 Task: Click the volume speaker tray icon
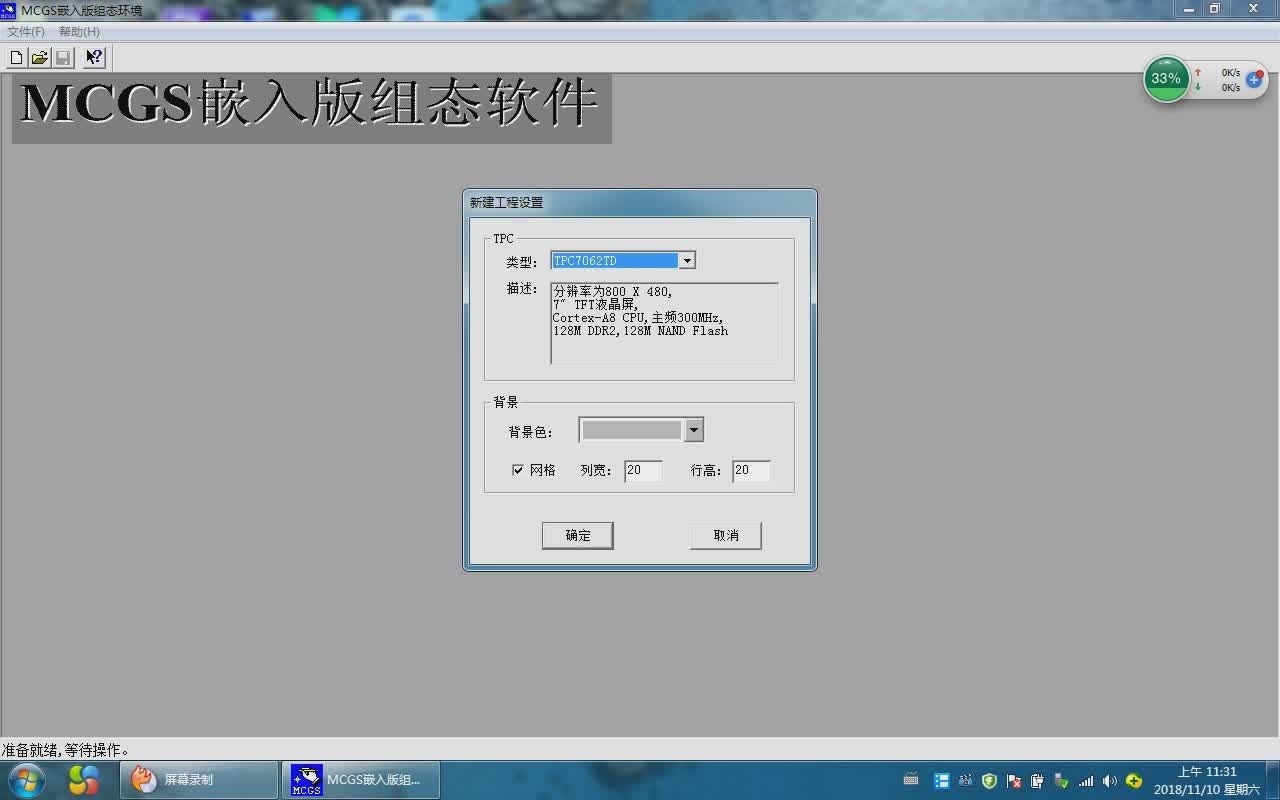[1110, 781]
